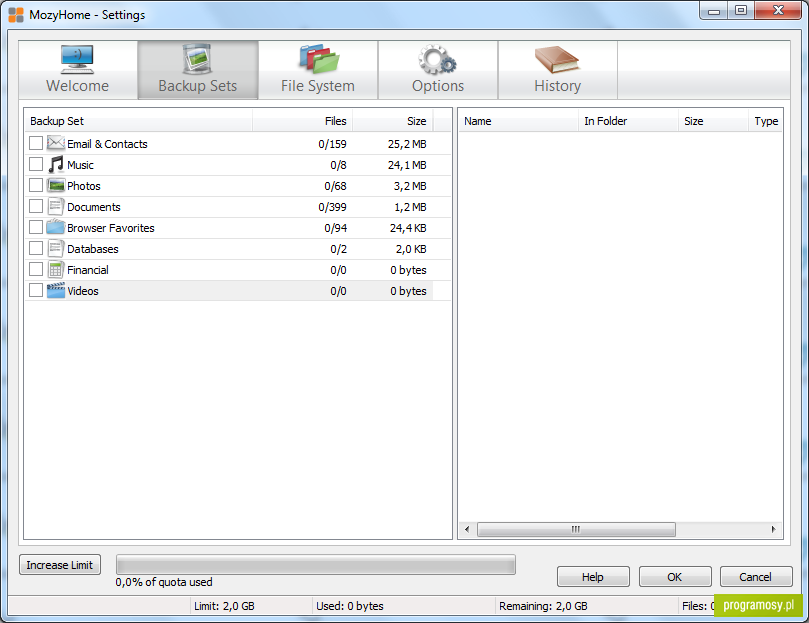Image resolution: width=809 pixels, height=623 pixels.
Task: Minimize the MozyHome Settings window
Action: [x=714, y=10]
